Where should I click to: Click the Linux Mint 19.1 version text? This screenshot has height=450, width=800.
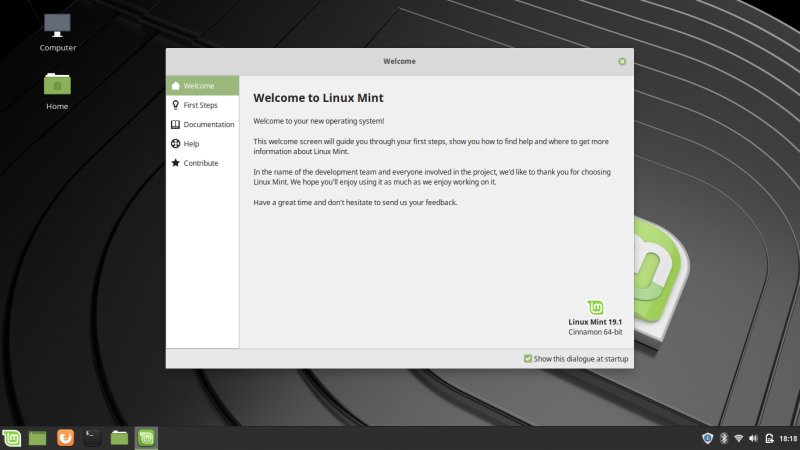tap(595, 322)
